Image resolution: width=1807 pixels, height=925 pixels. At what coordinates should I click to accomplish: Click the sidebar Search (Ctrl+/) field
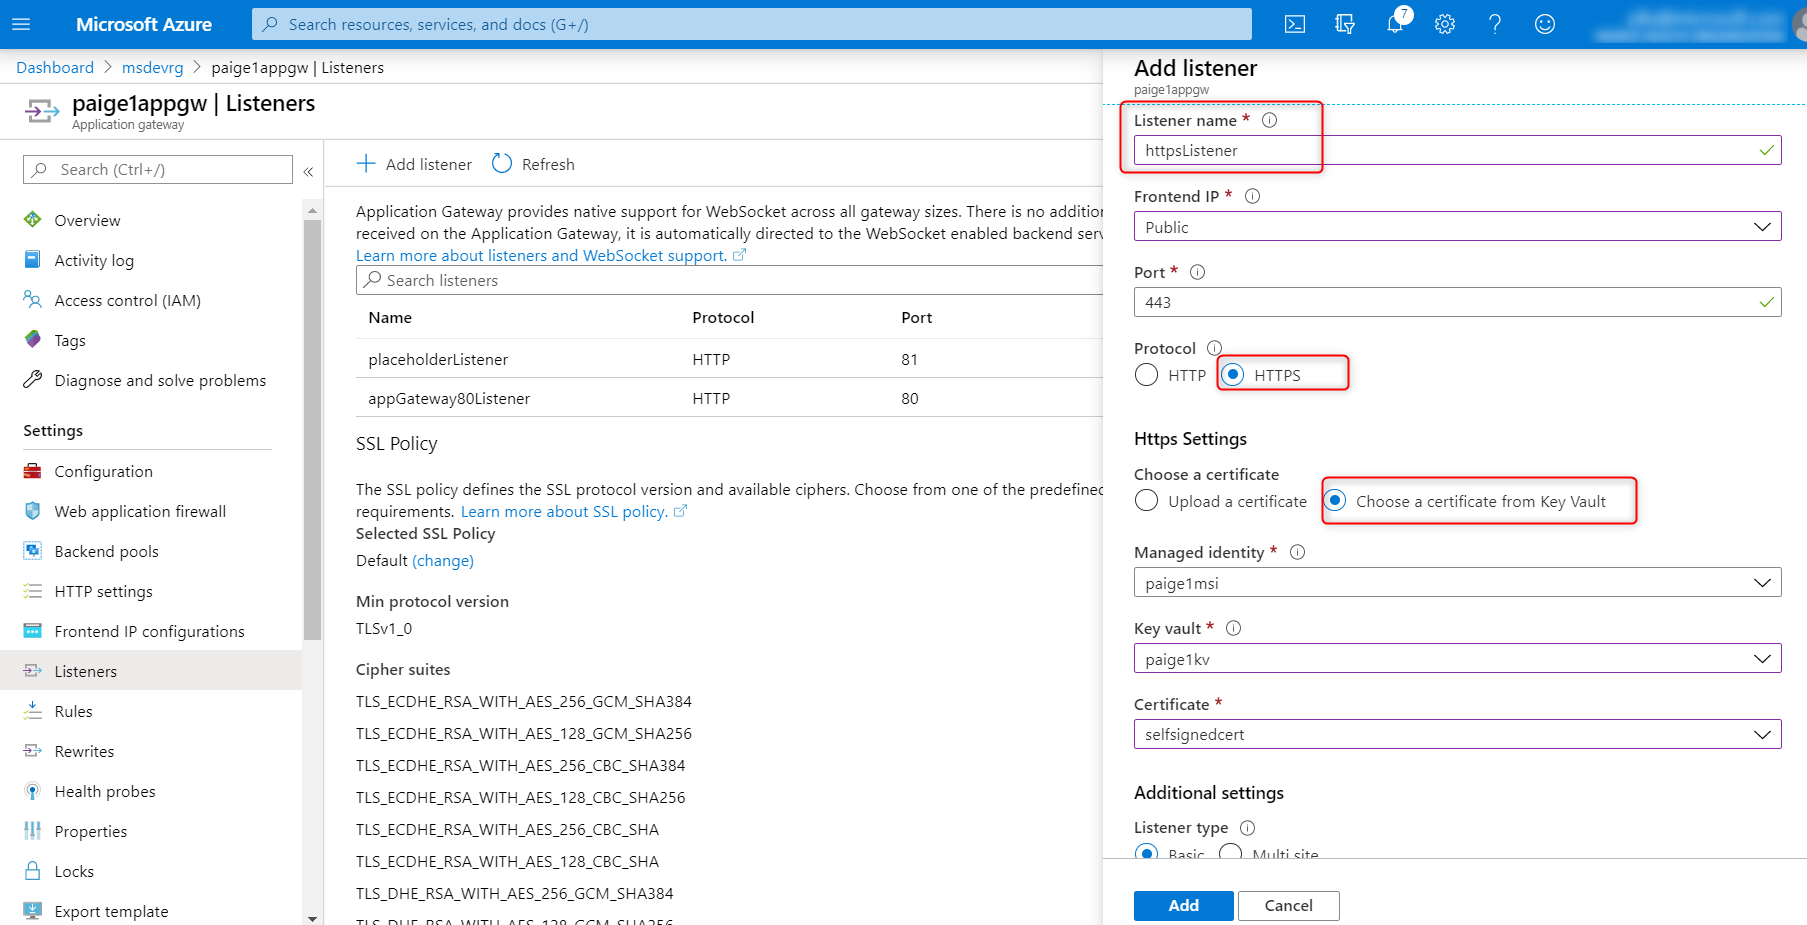[157, 169]
